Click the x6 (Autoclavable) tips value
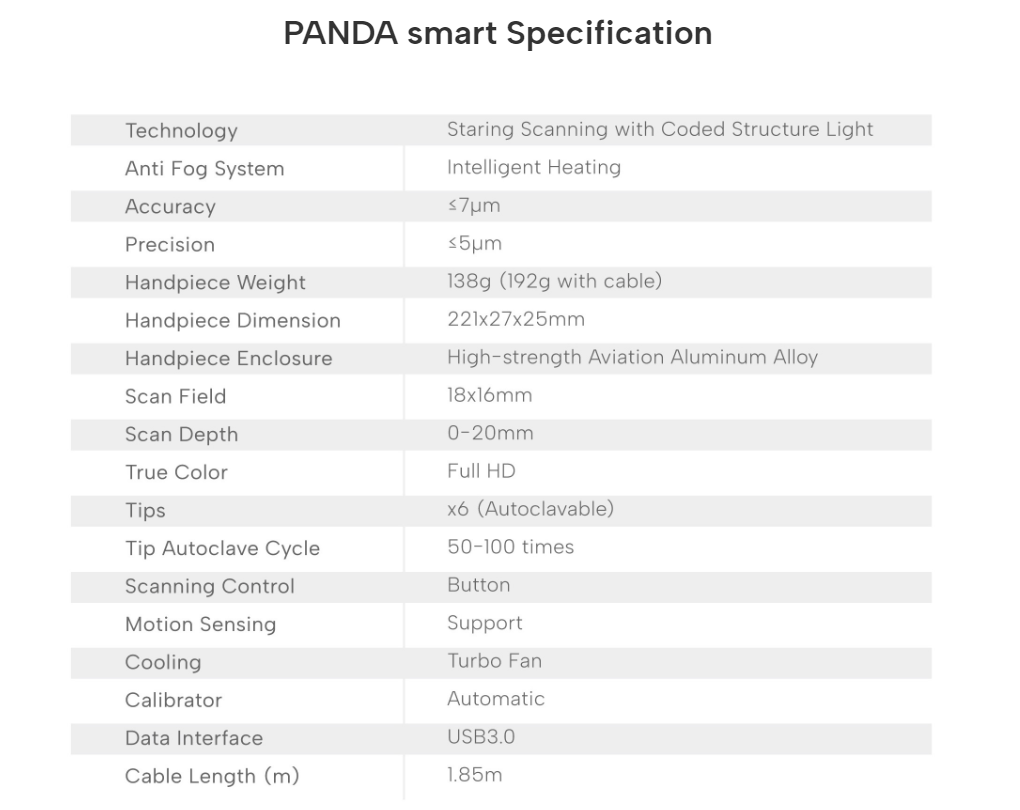 click(530, 510)
